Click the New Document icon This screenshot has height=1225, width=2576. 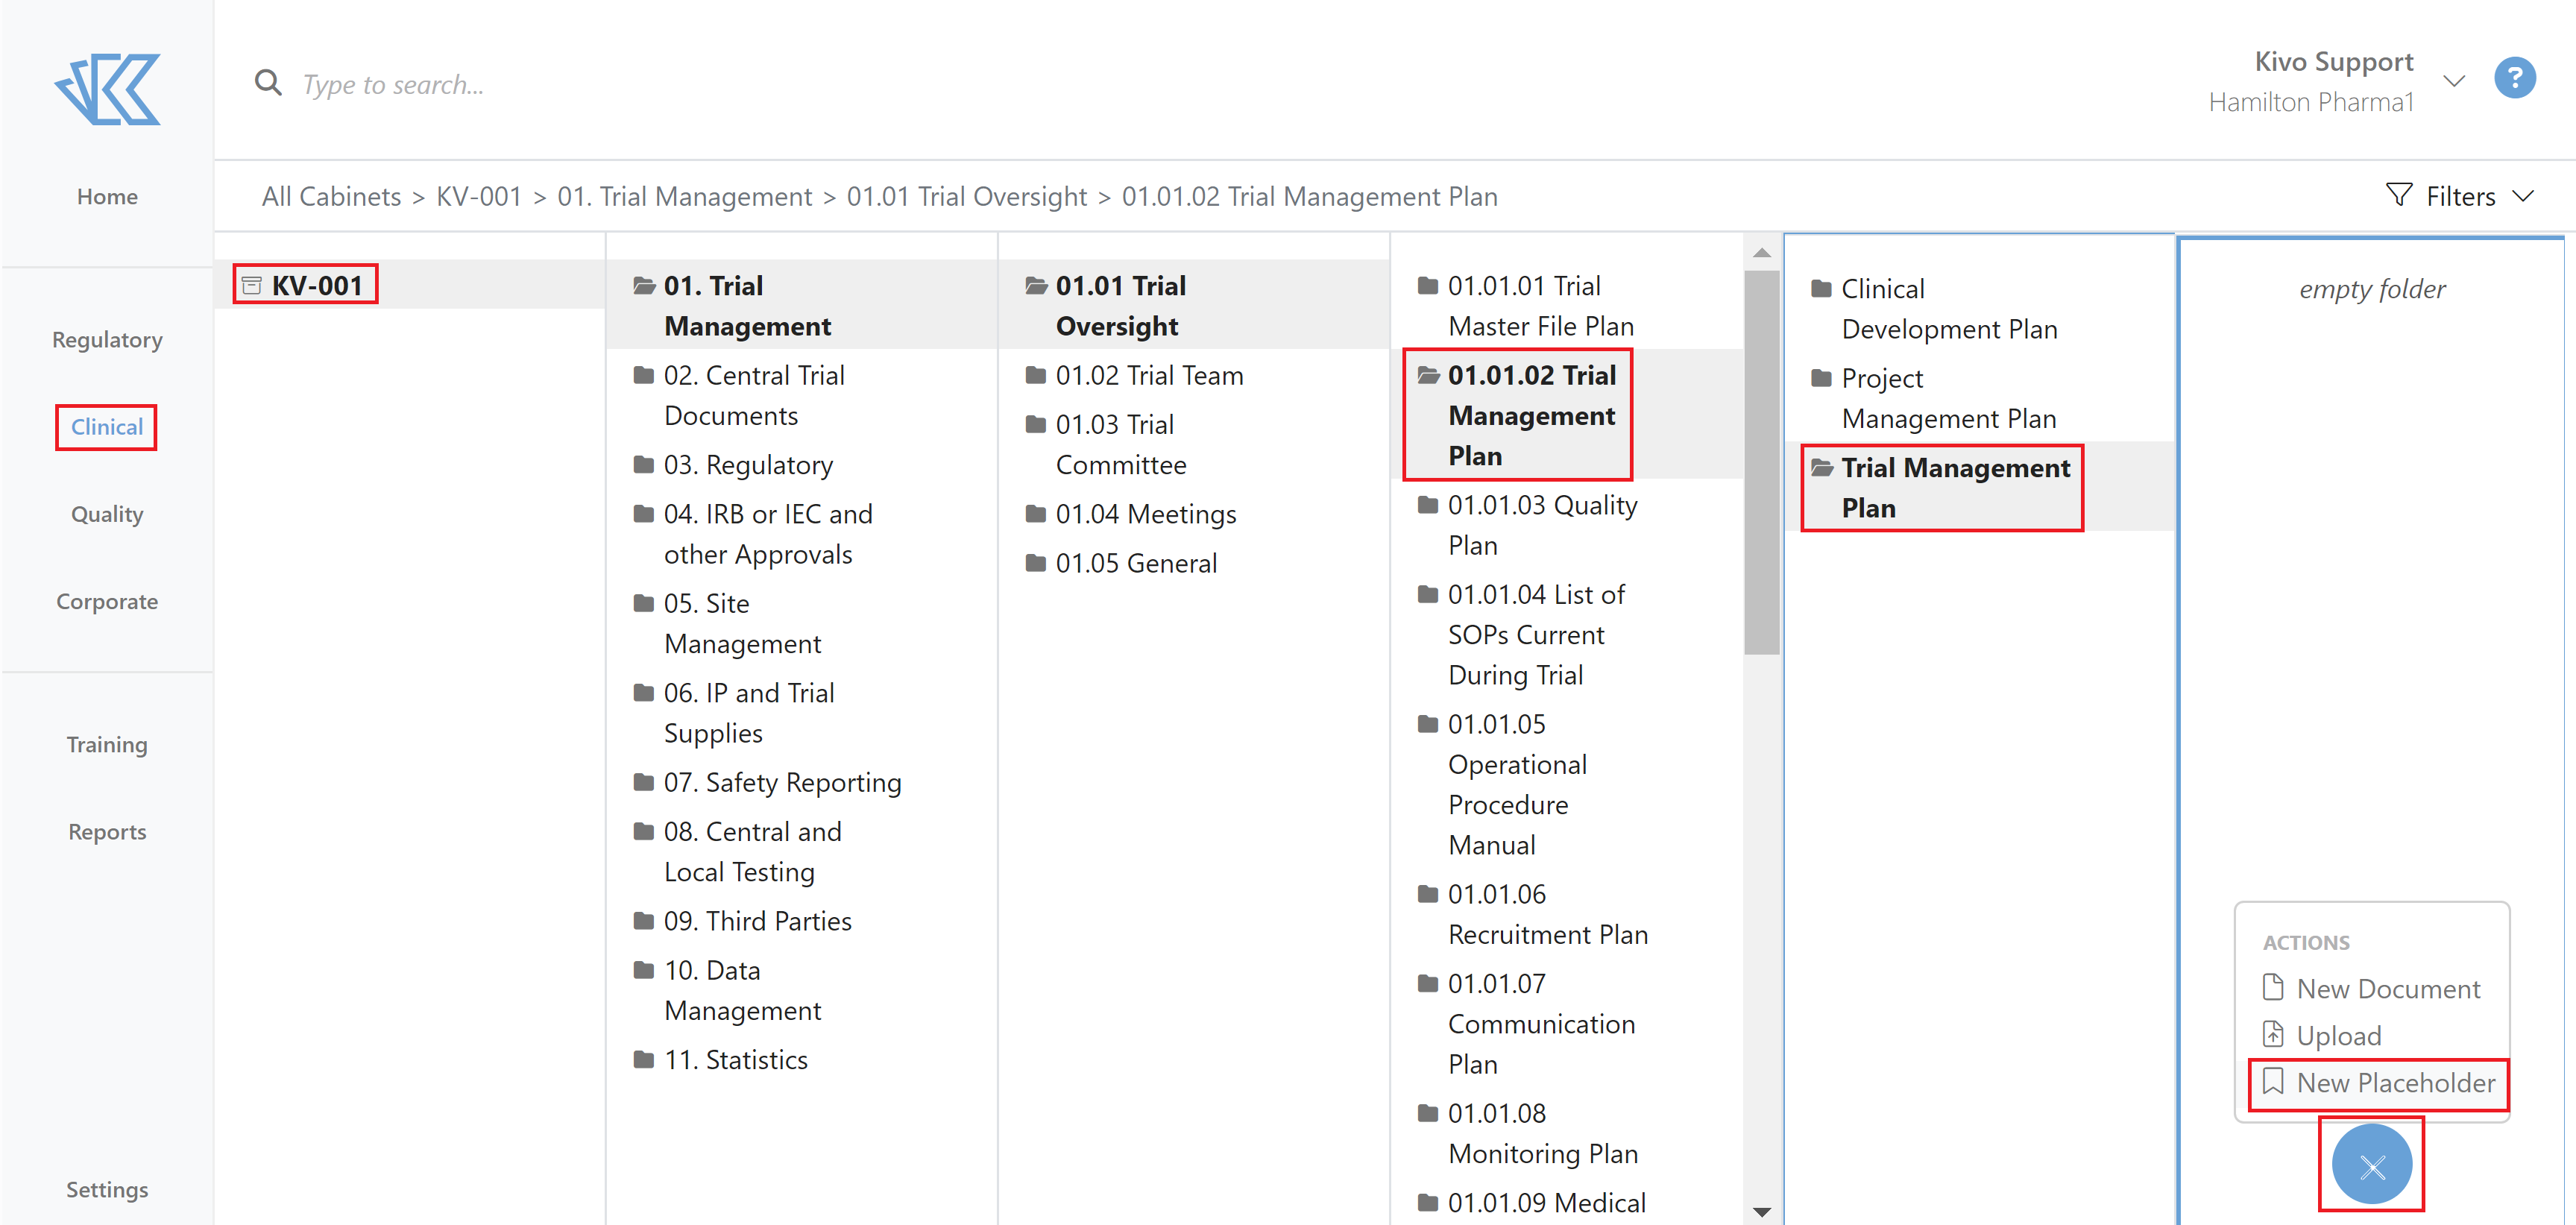(2273, 988)
